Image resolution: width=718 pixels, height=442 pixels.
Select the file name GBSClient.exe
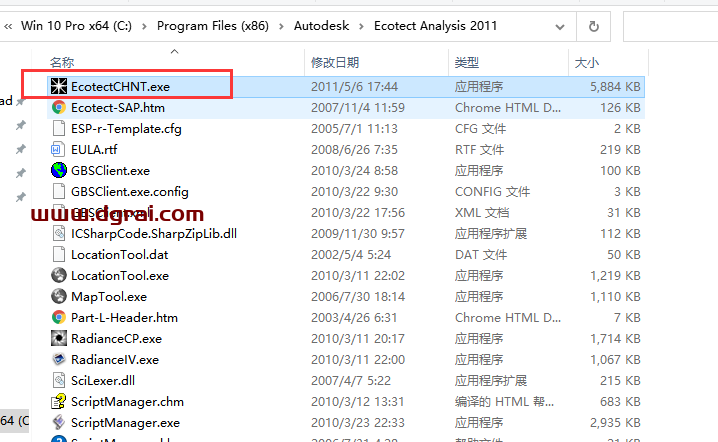110,171
